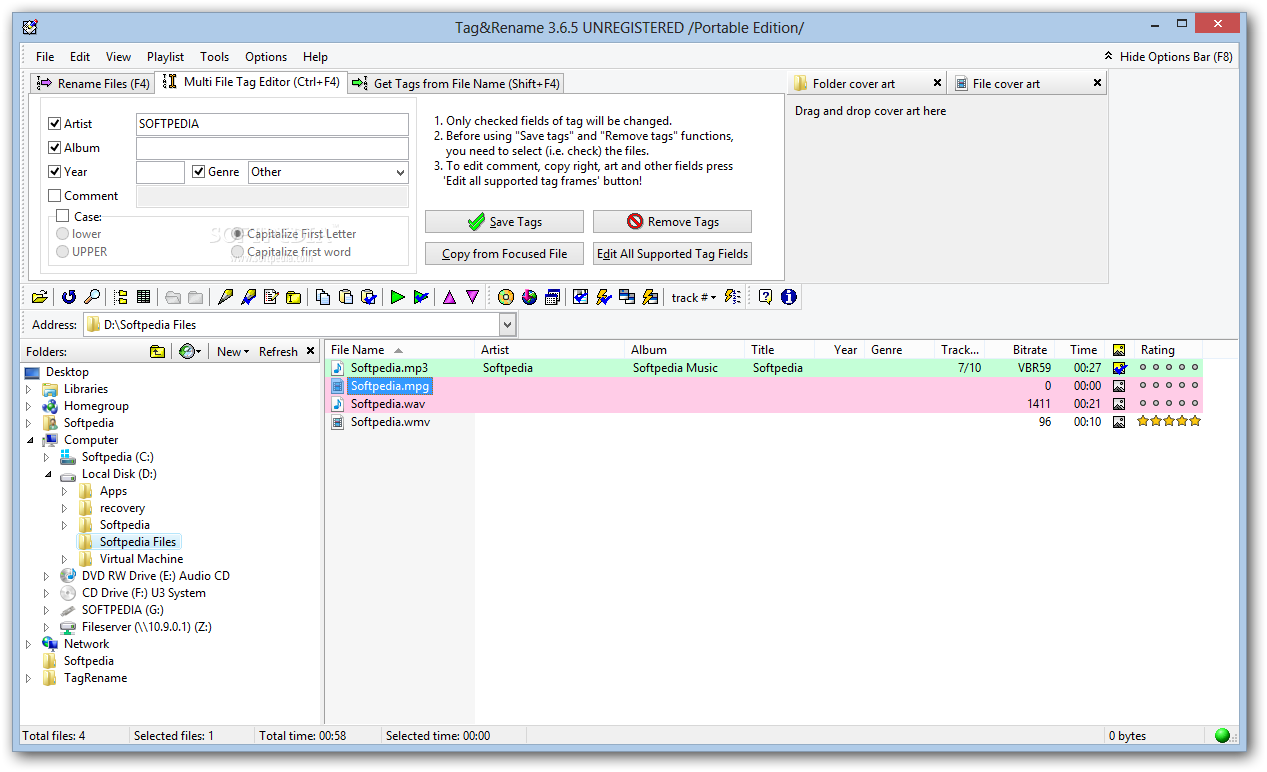Close the Folders panel with its X

tap(310, 351)
